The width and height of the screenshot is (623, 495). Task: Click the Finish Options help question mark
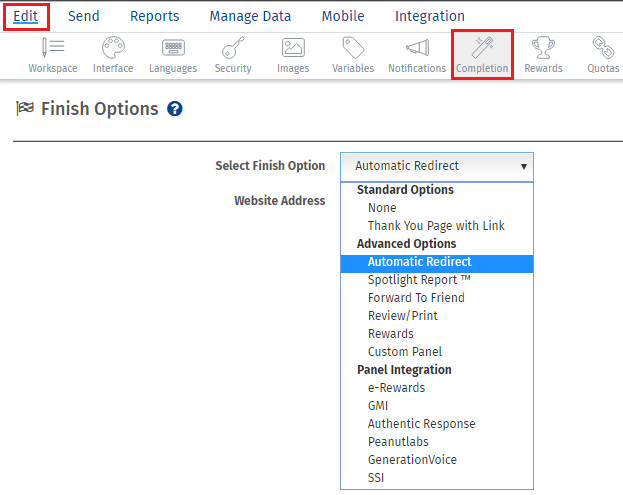pyautogui.click(x=175, y=108)
